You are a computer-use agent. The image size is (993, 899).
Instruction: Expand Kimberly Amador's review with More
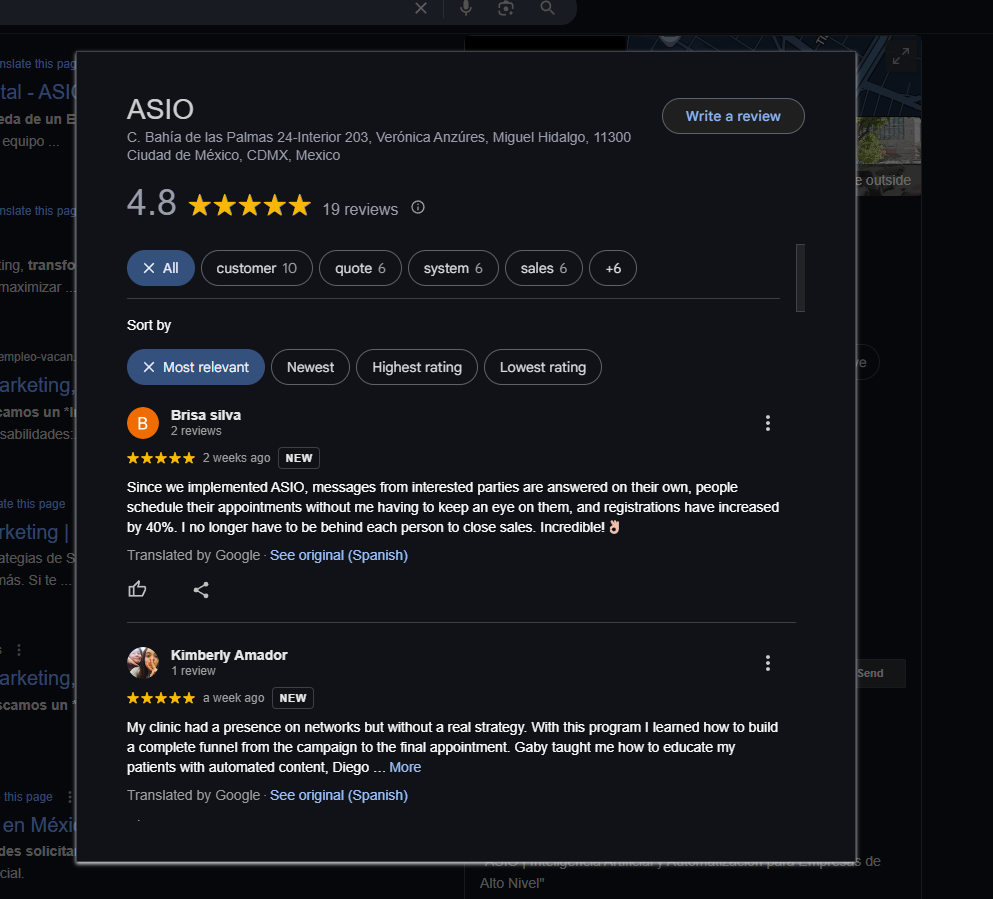click(x=405, y=767)
